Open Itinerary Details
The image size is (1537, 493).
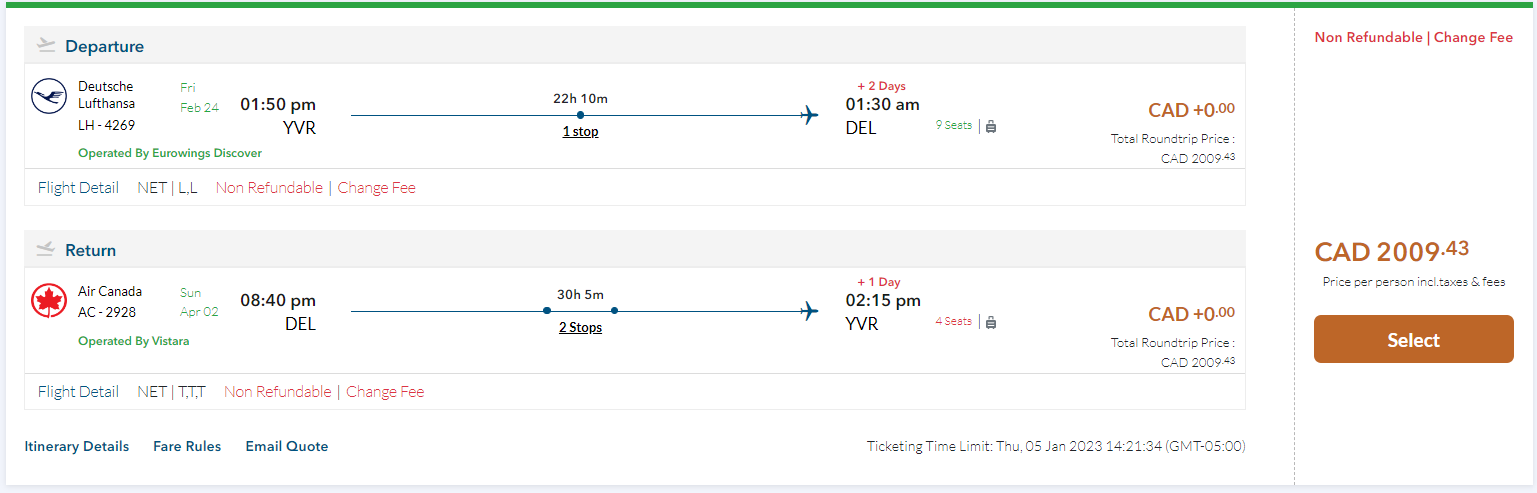tap(77, 446)
